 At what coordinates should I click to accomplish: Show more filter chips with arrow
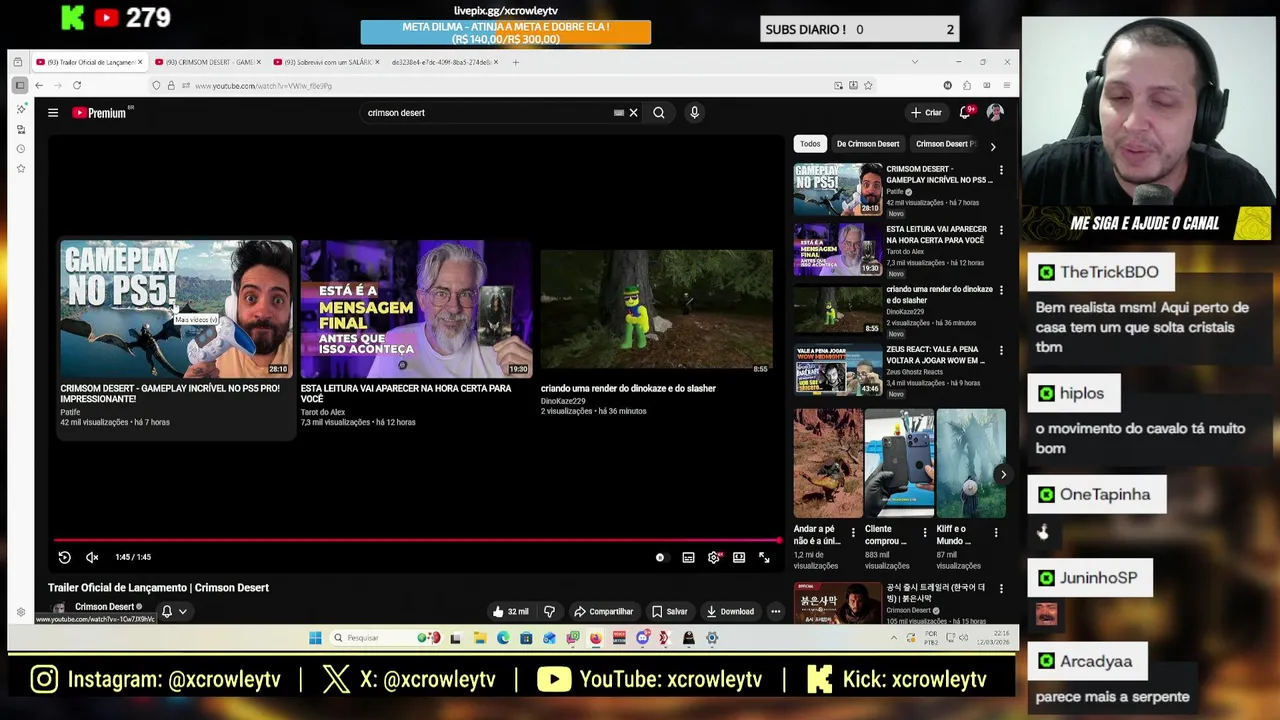click(992, 146)
